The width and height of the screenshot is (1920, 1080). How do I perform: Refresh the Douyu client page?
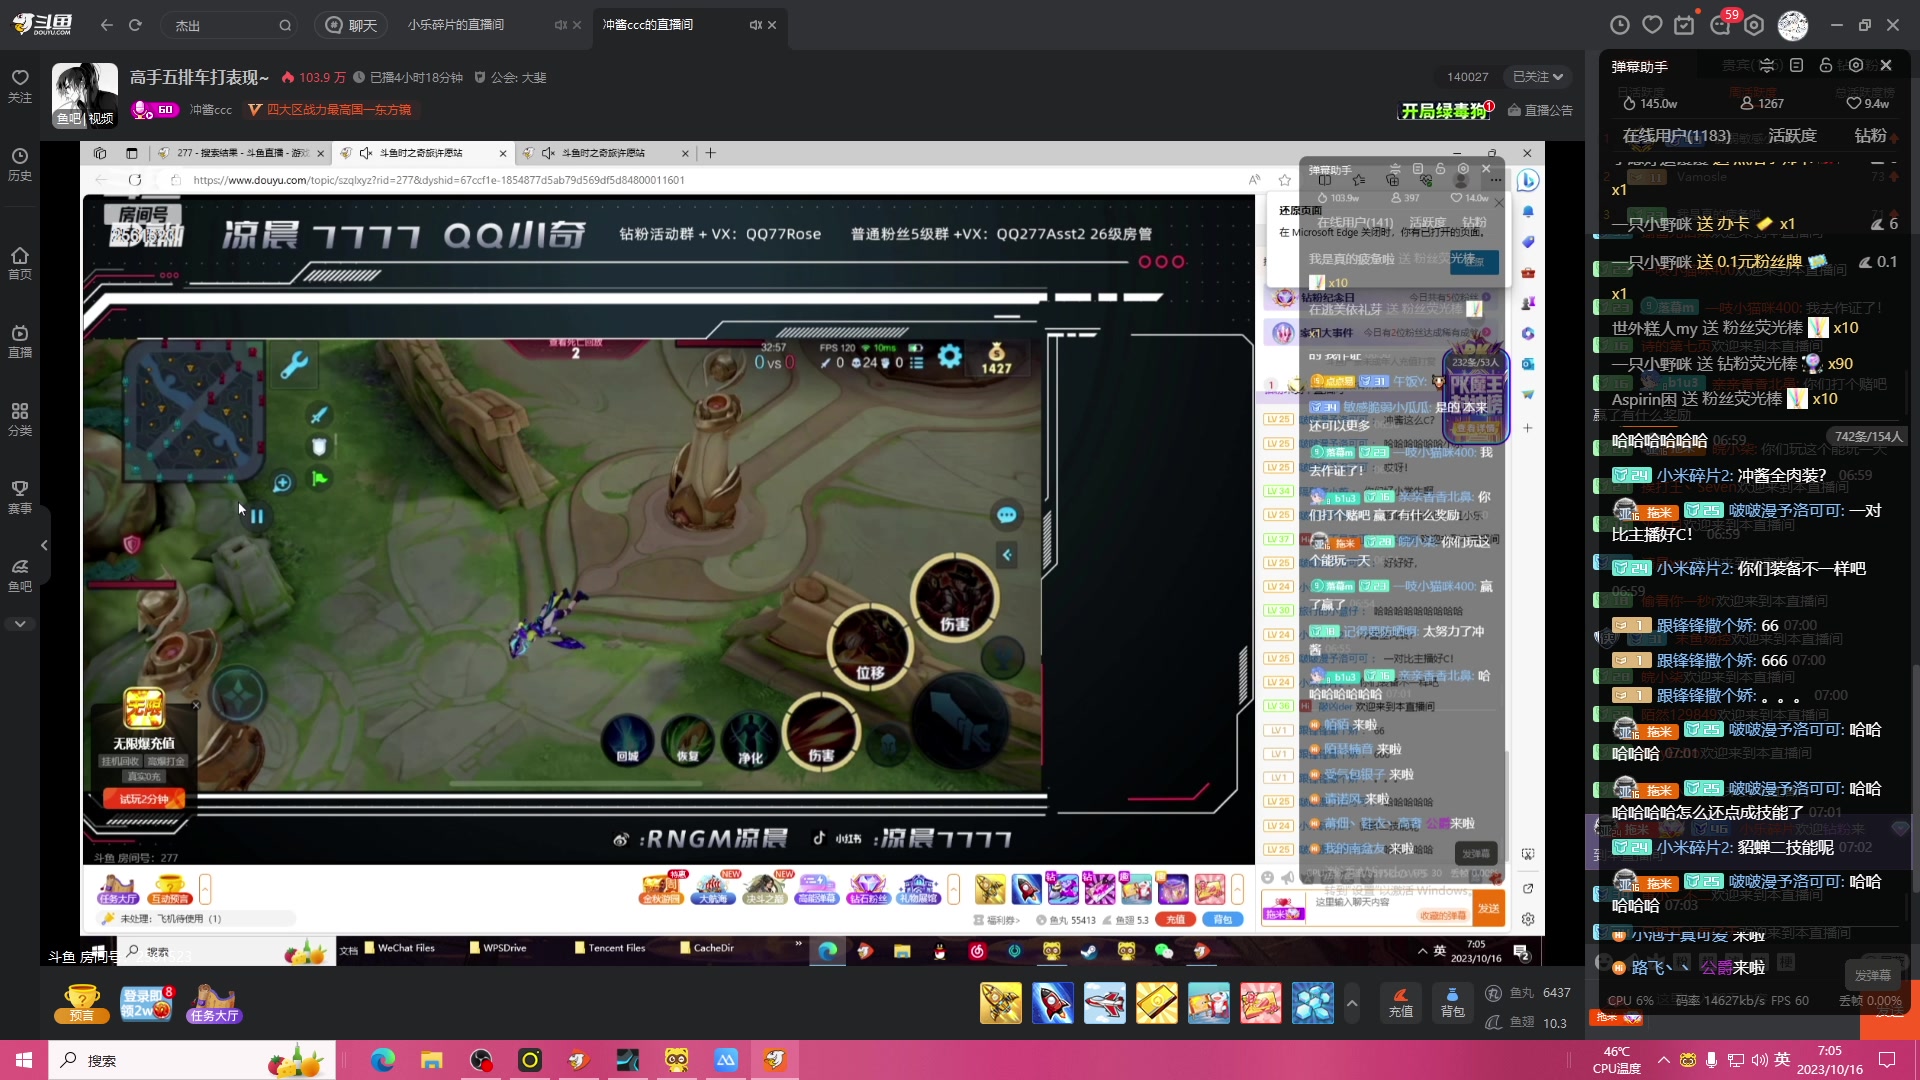[135, 25]
